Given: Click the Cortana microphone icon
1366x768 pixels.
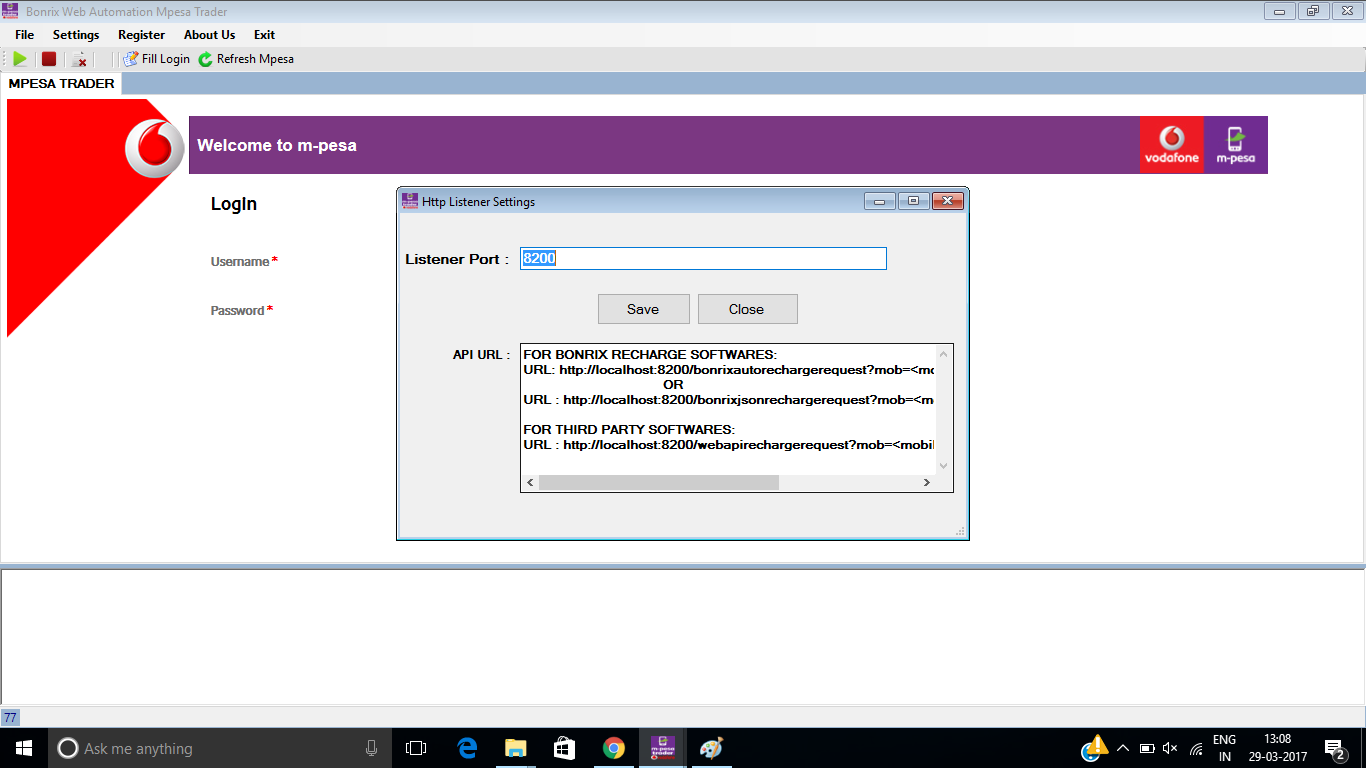Looking at the screenshot, I should (x=372, y=748).
